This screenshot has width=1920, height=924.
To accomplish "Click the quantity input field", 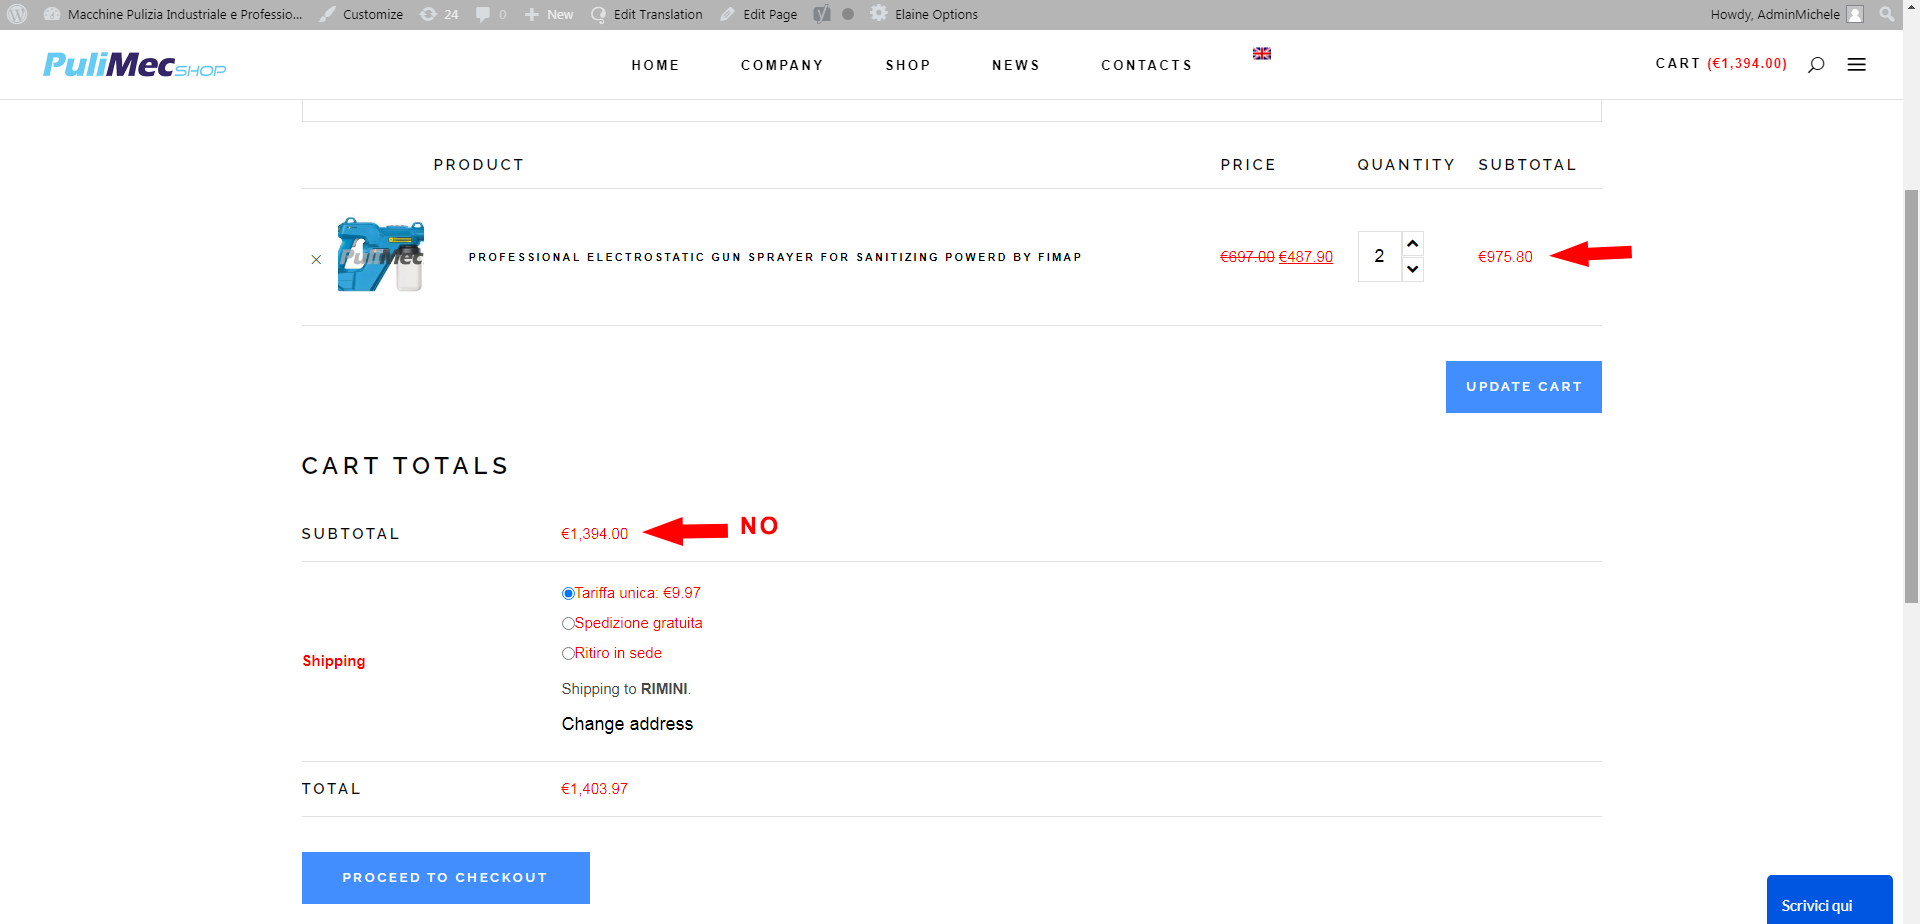I will click(x=1379, y=257).
